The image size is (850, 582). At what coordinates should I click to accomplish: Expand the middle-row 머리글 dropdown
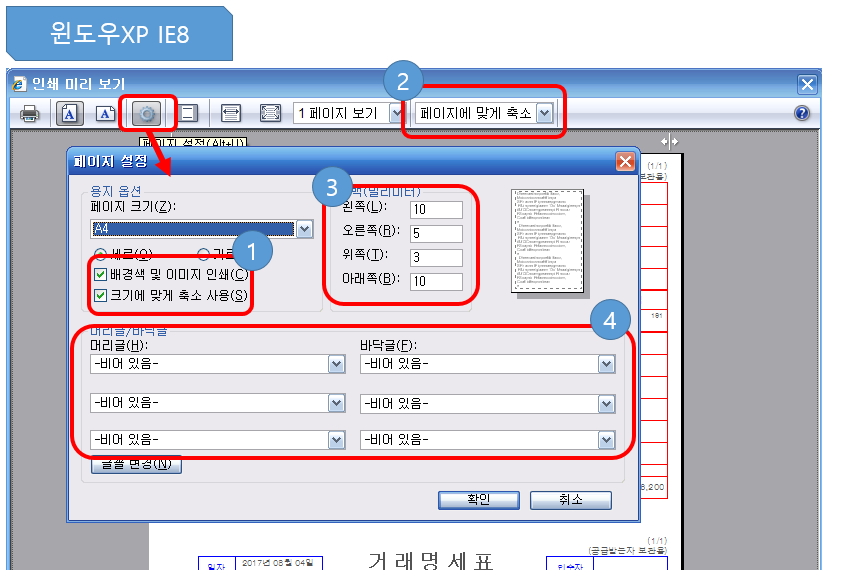(x=336, y=403)
